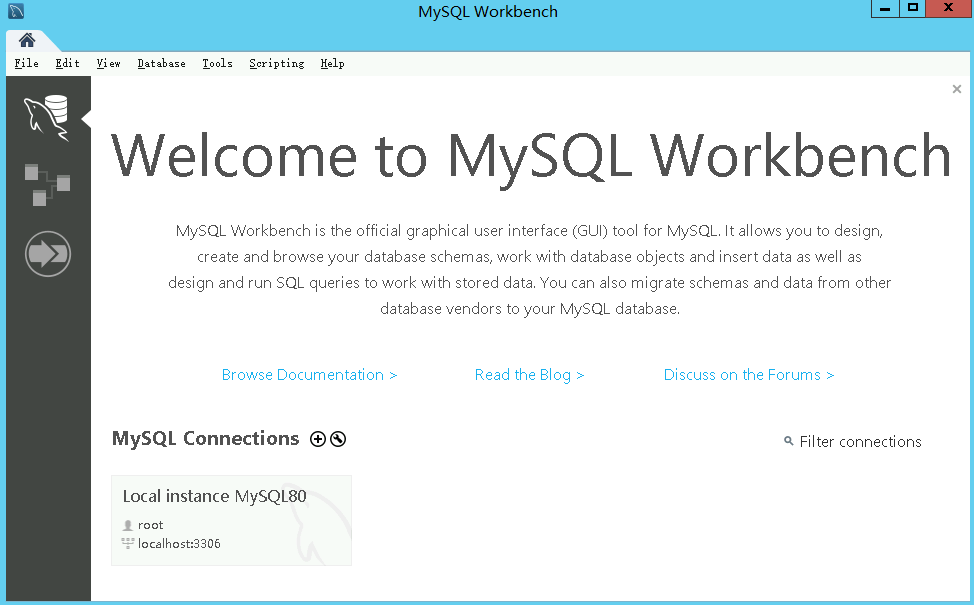
Task: Click the Home tab house icon
Action: tap(27, 40)
